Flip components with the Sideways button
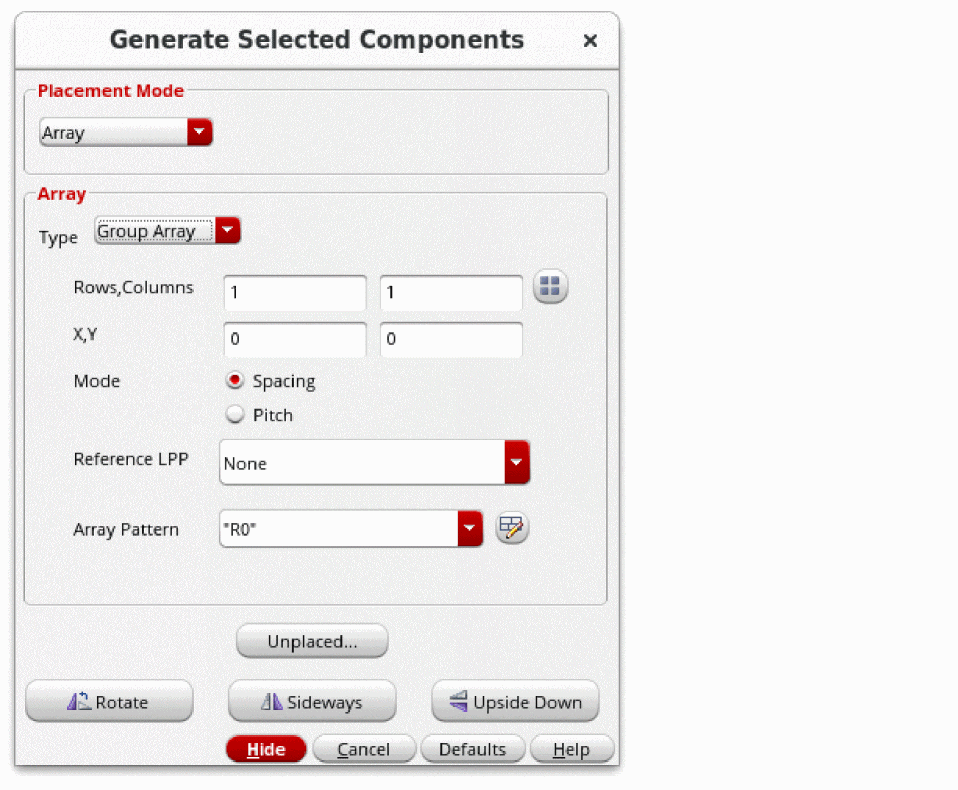958x790 pixels. point(312,702)
